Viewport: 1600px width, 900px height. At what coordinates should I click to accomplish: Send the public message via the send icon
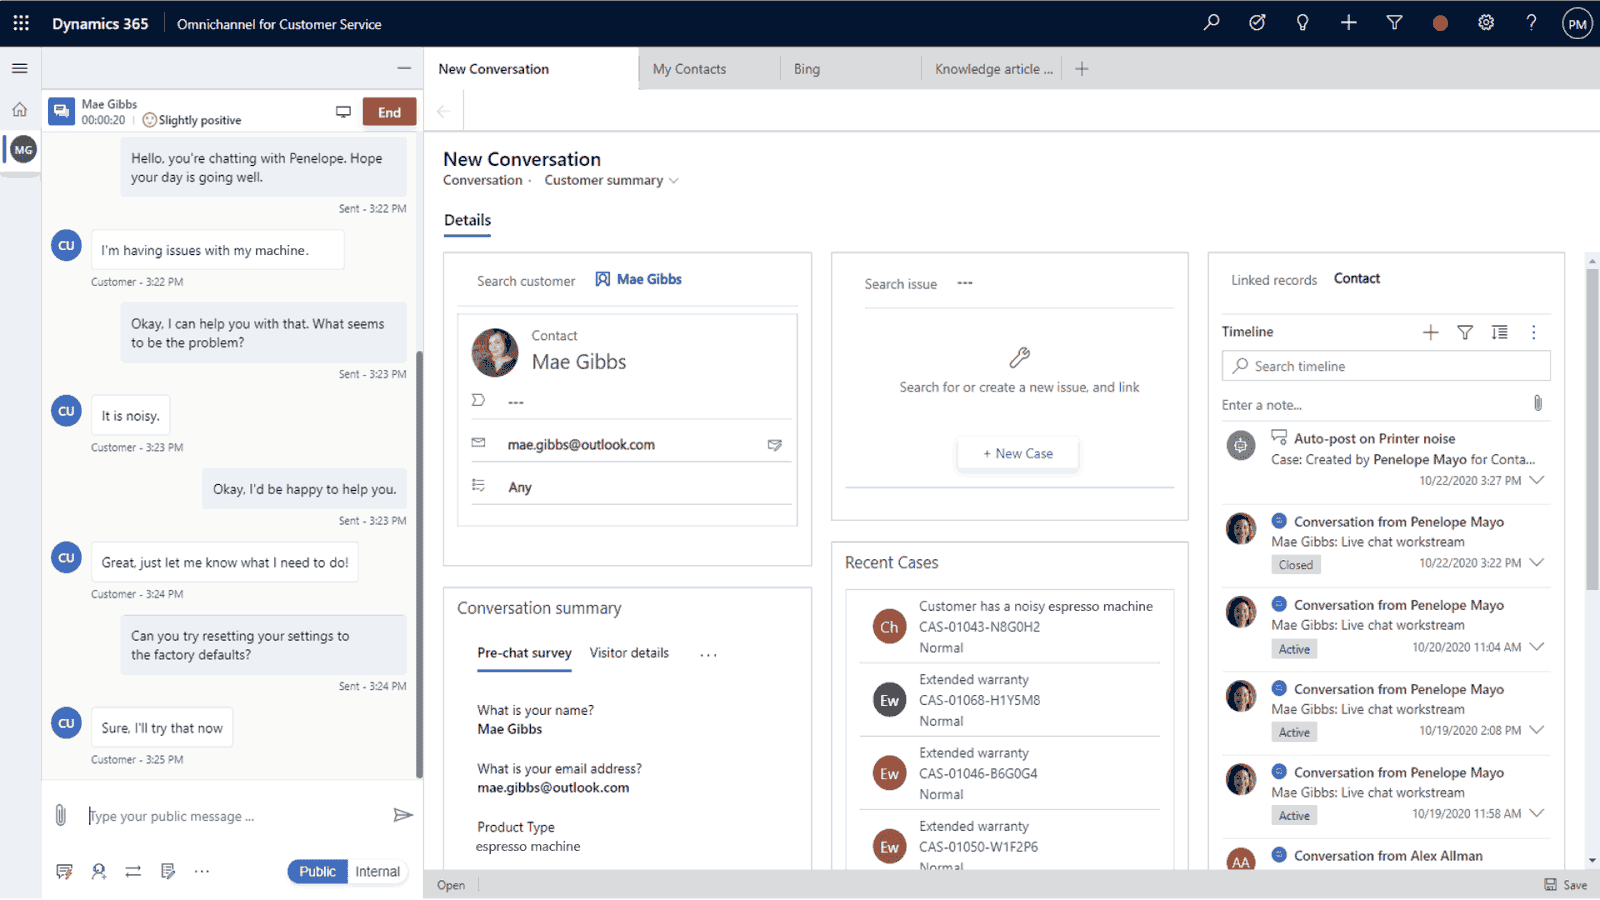click(404, 815)
